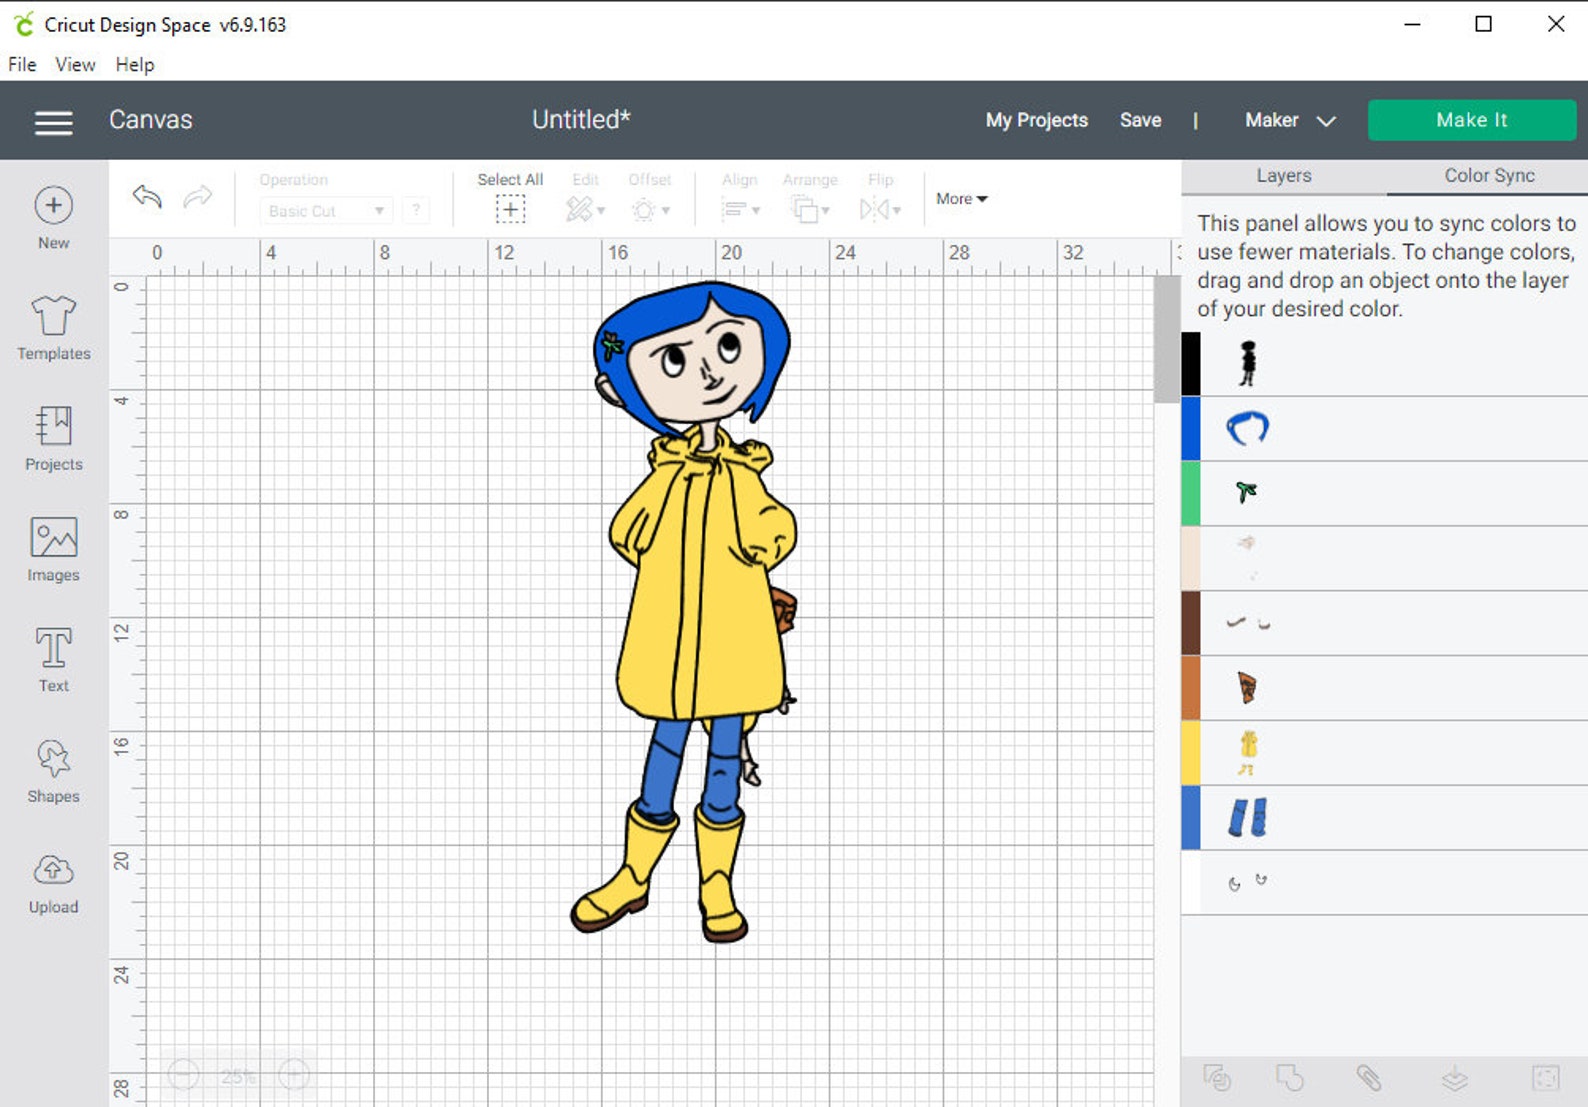Click the Select All icon
1588x1107 pixels.
[x=510, y=209]
